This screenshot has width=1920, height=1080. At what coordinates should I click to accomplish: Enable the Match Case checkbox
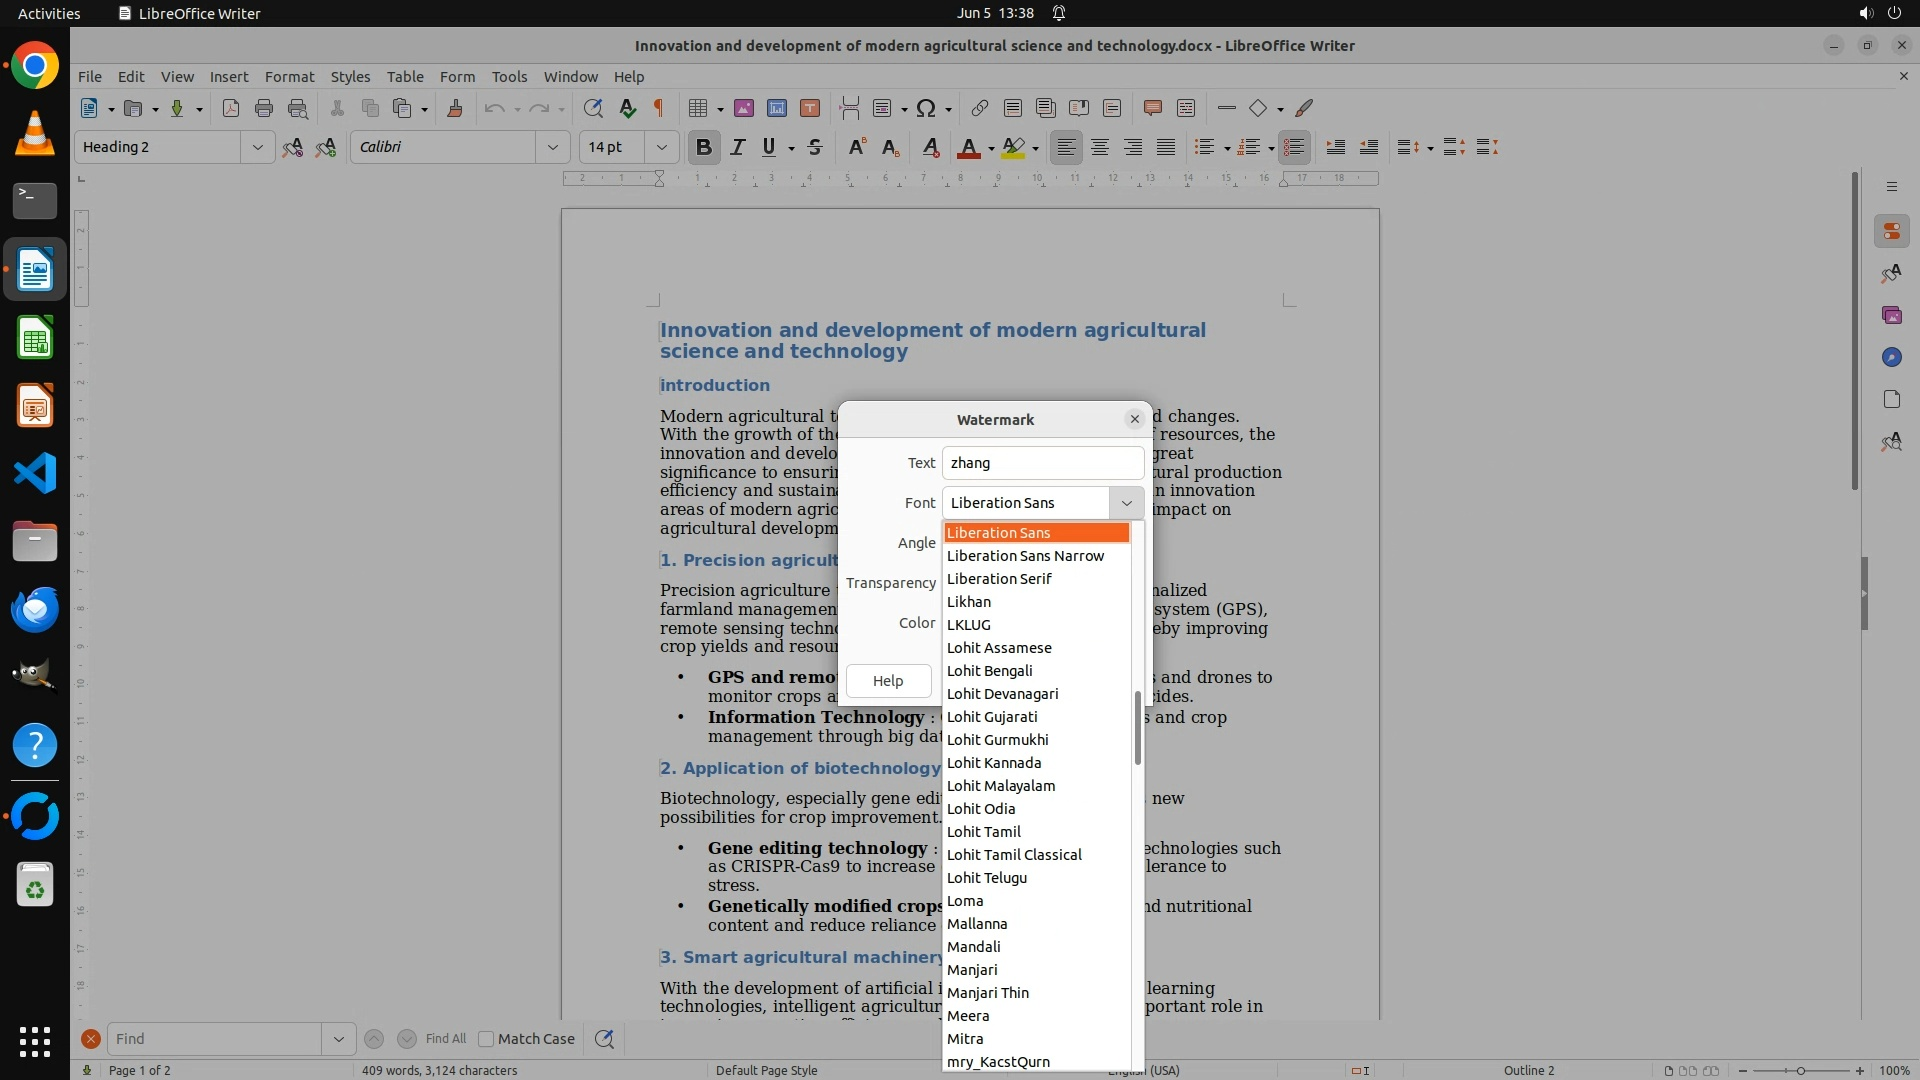[486, 1039]
